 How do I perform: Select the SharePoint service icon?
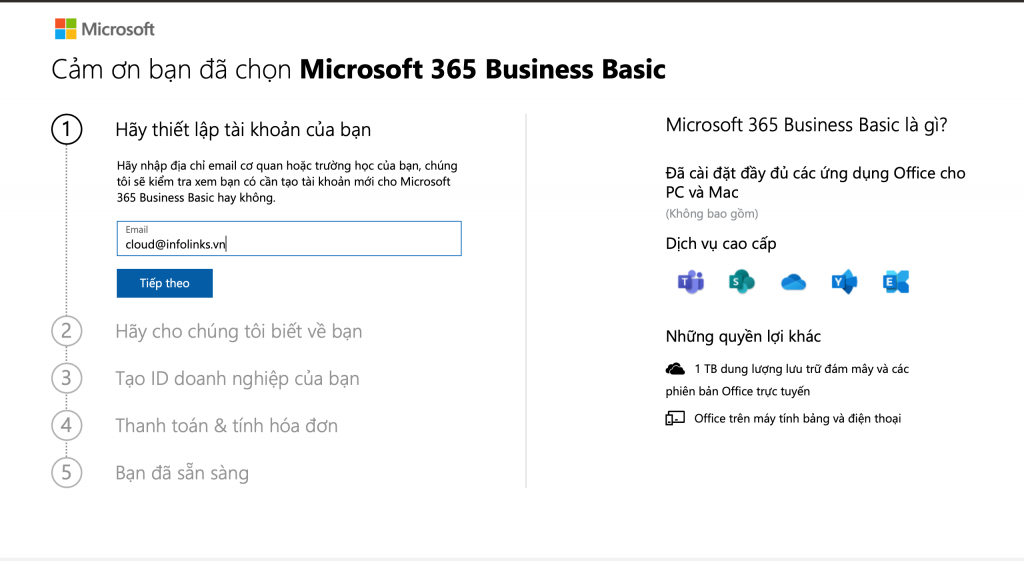pos(741,282)
